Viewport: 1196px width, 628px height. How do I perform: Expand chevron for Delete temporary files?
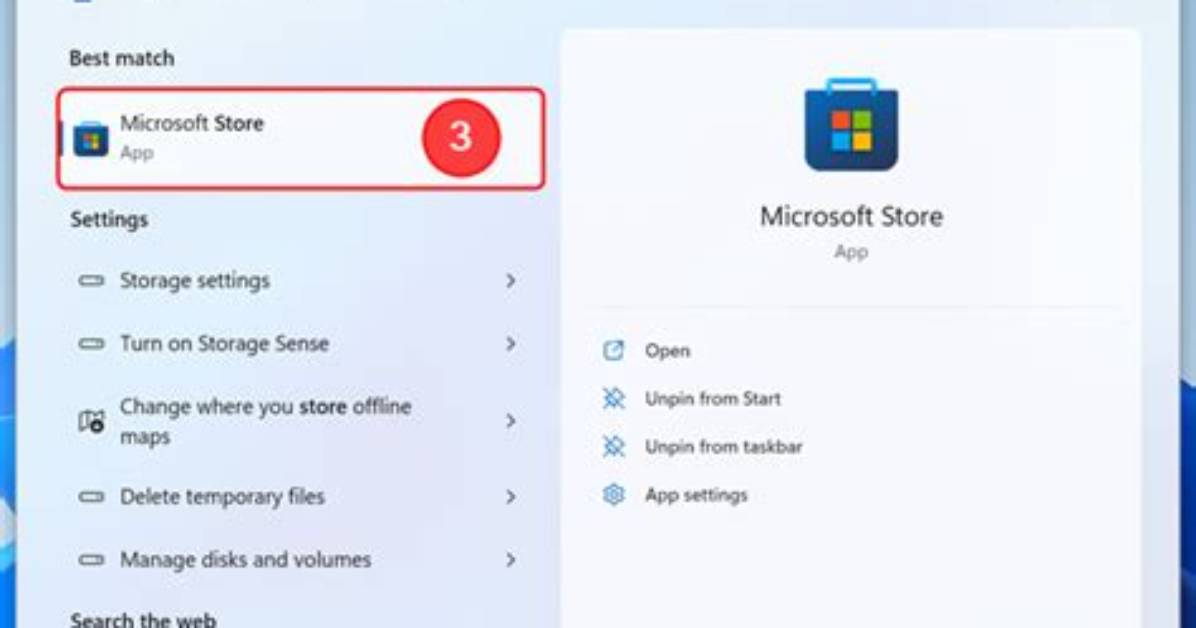[510, 497]
